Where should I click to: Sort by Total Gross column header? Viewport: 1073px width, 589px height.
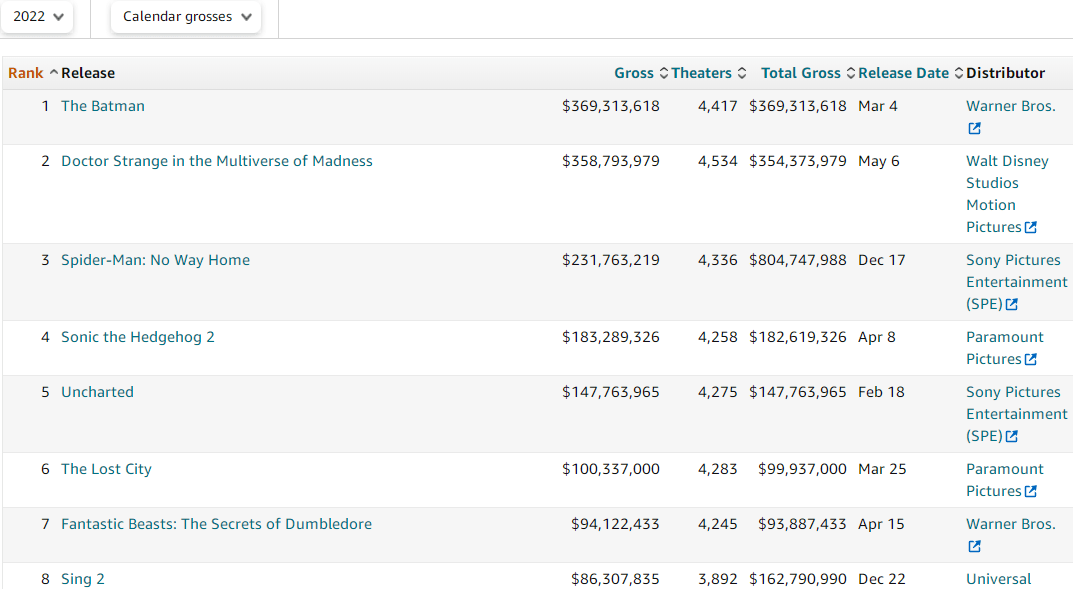[x=801, y=73]
